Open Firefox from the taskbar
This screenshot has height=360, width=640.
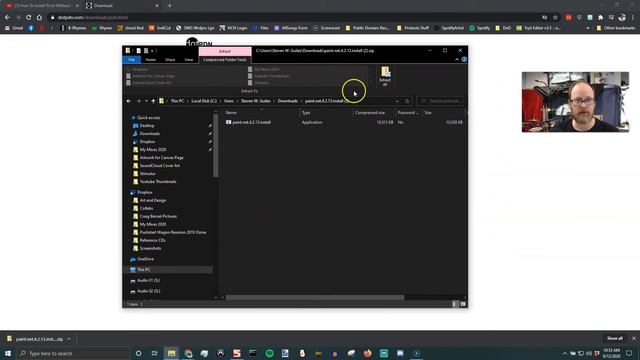367,353
